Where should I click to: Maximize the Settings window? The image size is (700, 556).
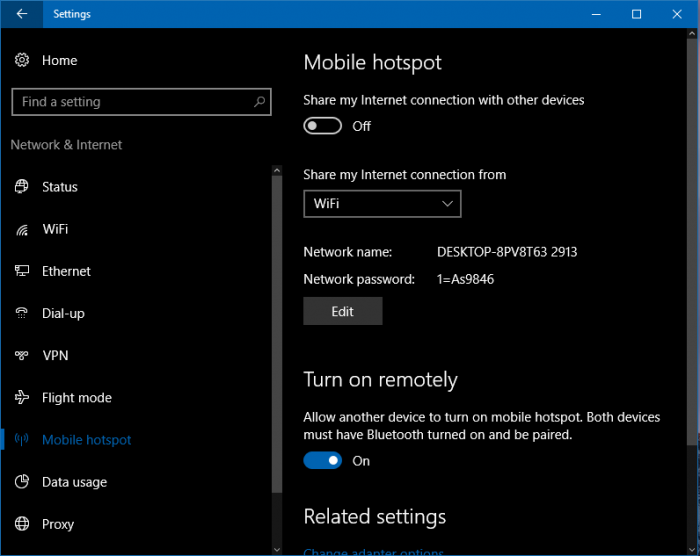click(637, 14)
